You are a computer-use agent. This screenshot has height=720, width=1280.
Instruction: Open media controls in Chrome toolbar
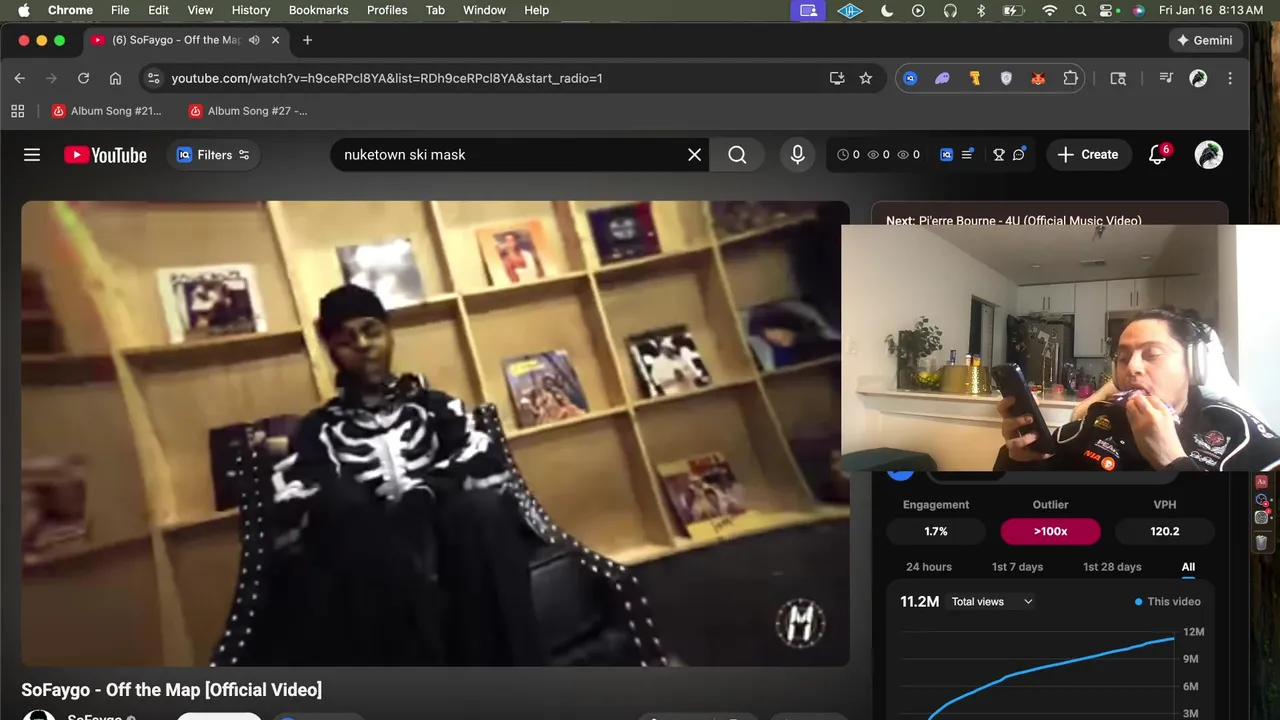[1166, 78]
